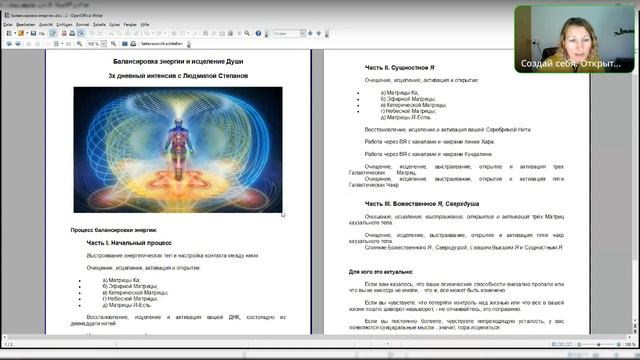The height and width of the screenshot is (360, 640).
Task: Open the Format menu
Action: (82, 24)
